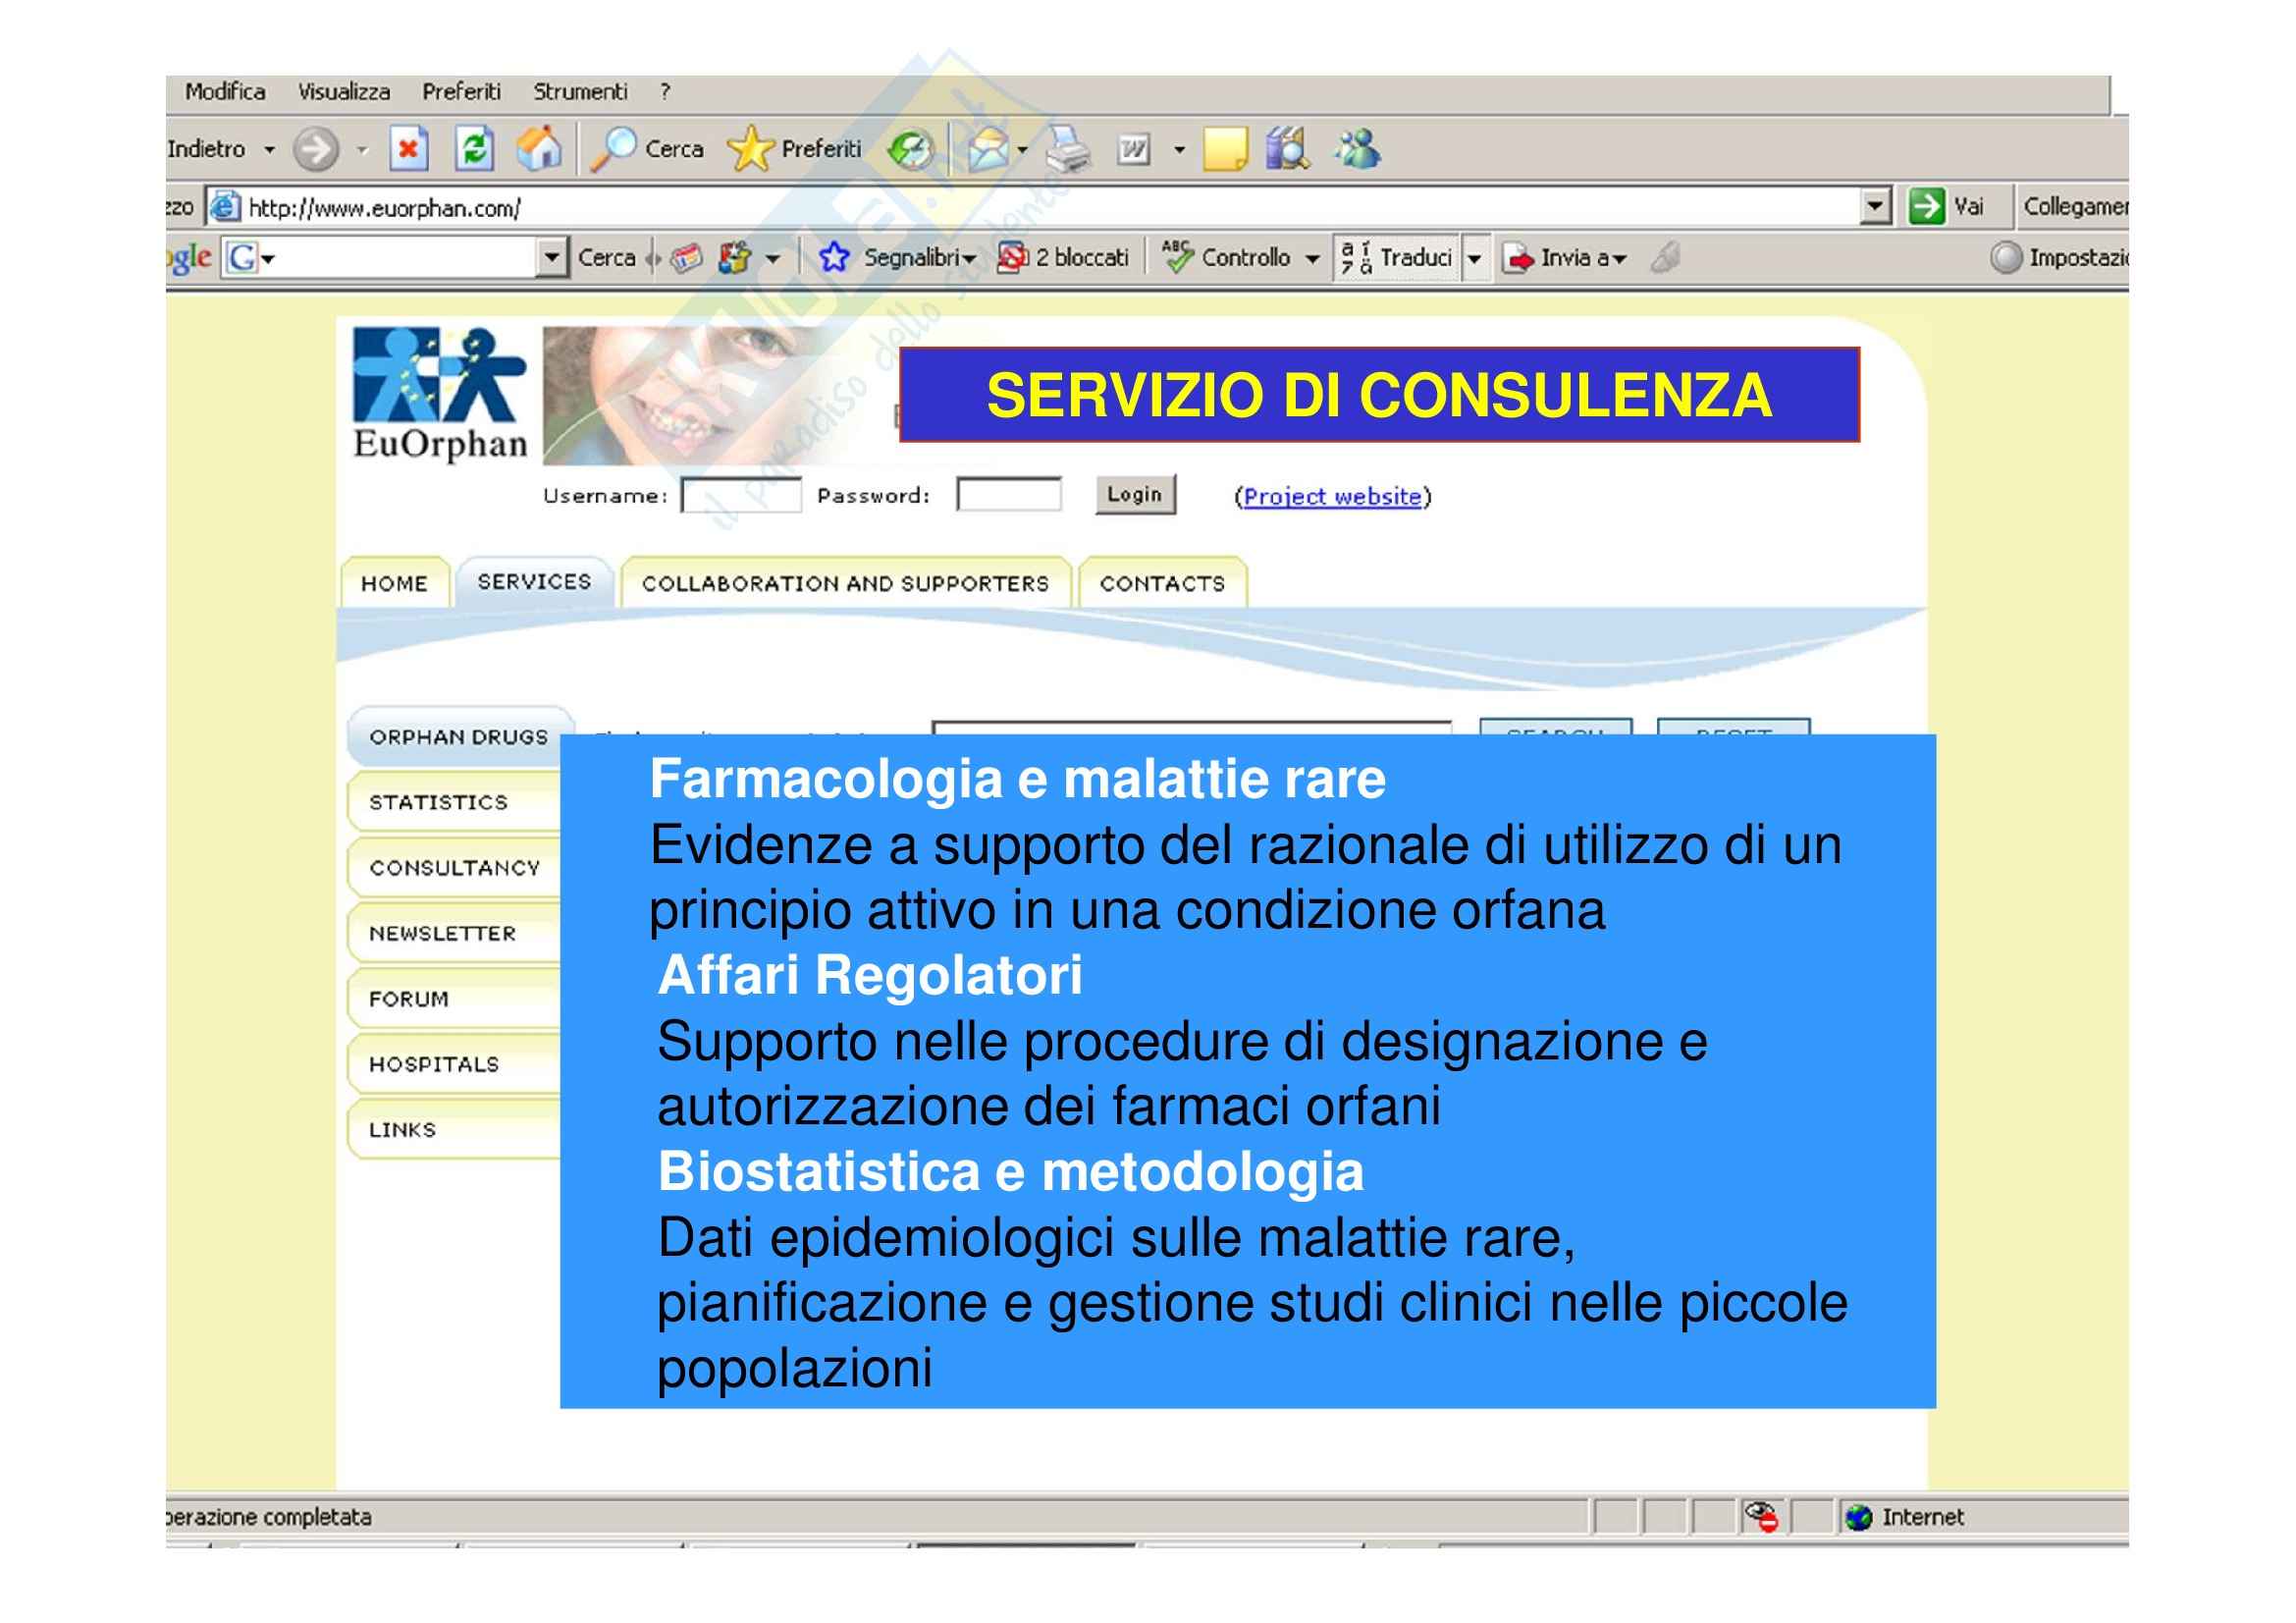Go to the Home page icon
The image size is (2296, 1623).
(x=539, y=150)
